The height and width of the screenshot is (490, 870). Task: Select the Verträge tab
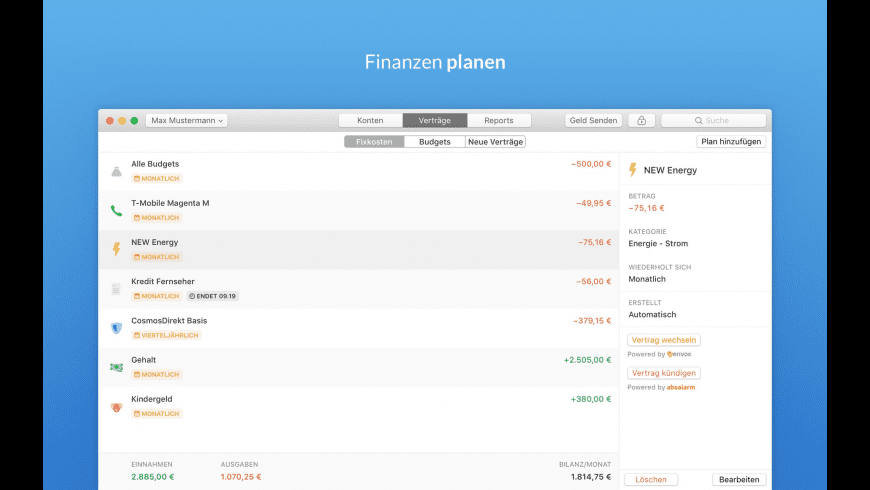click(434, 120)
